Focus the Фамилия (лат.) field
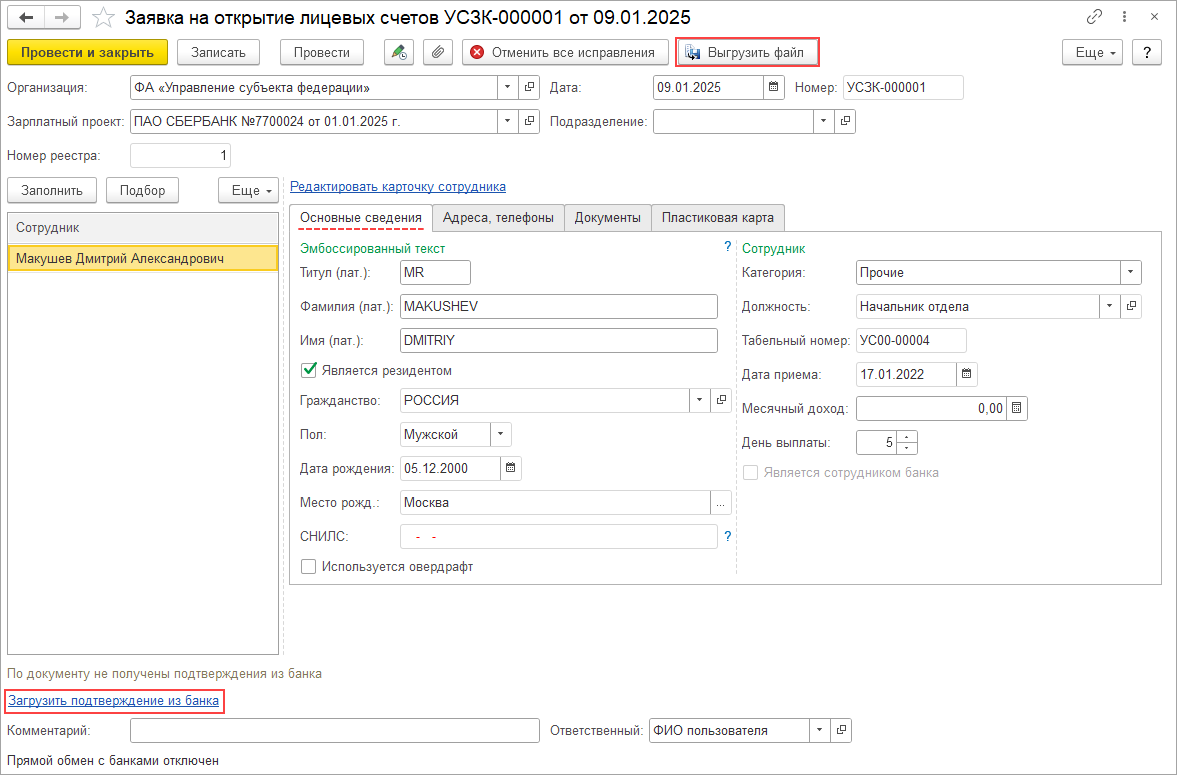Screen dimensions: 1177x775 pyautogui.click(x=559, y=306)
